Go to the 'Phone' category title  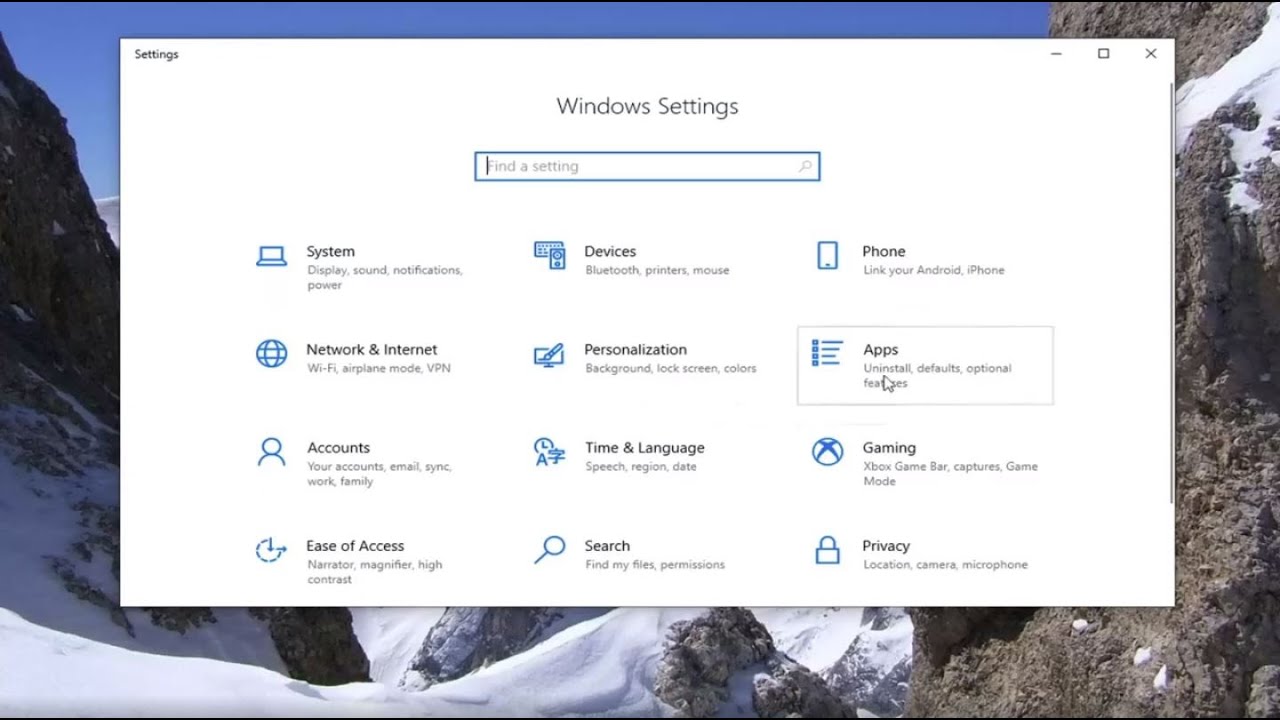[884, 251]
